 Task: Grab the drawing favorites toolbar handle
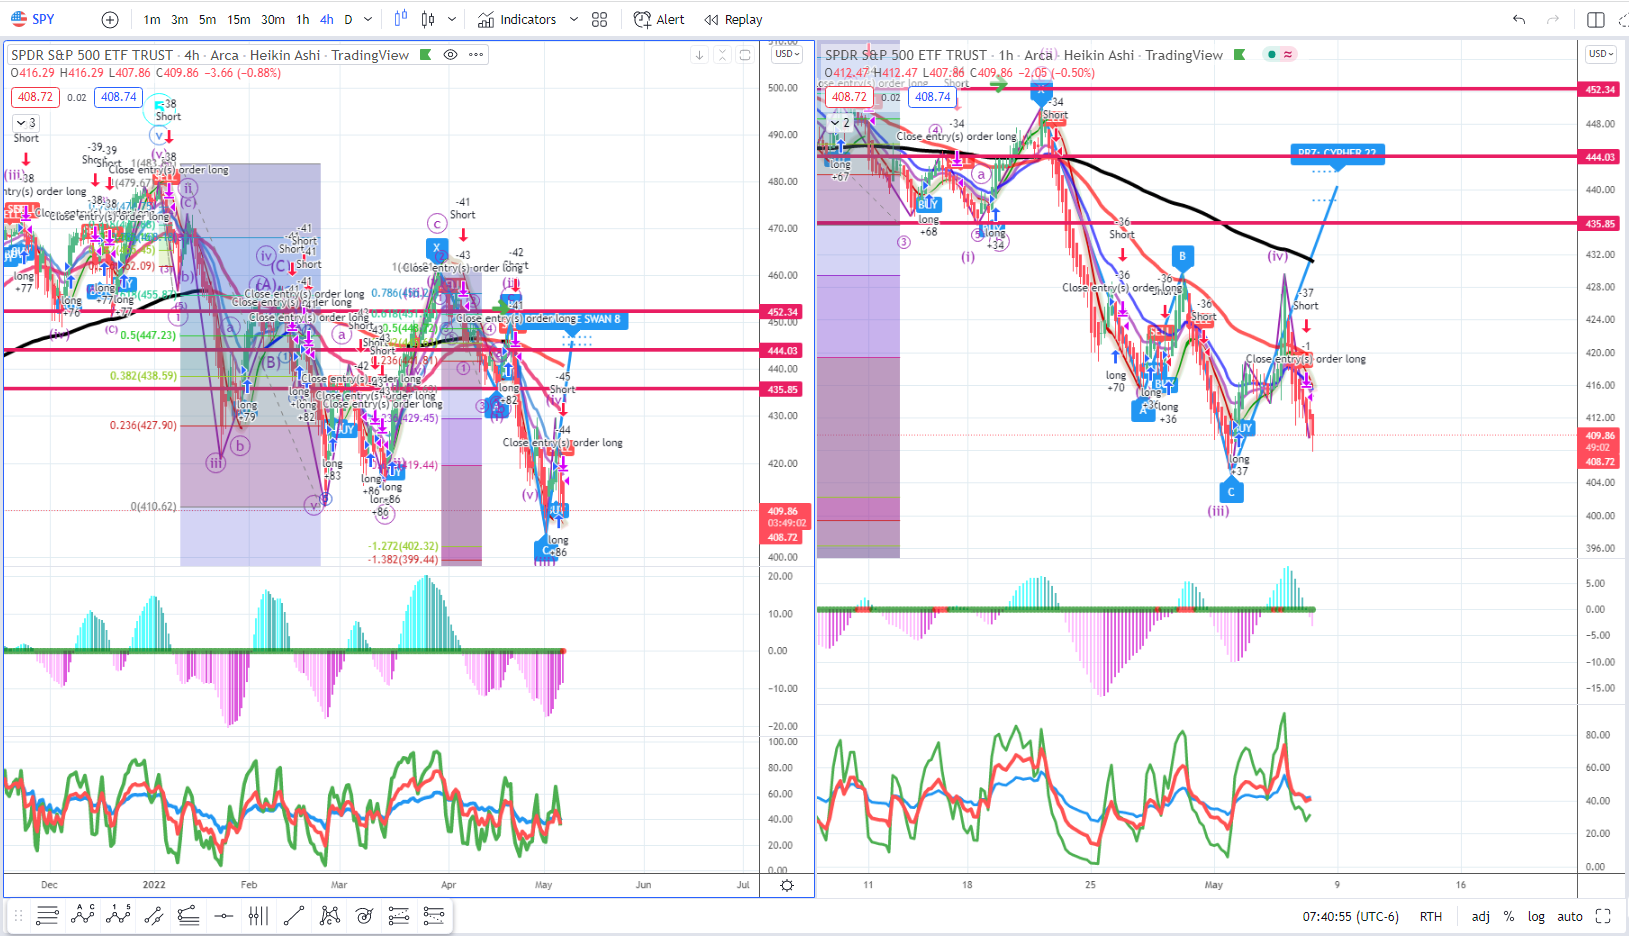pyautogui.click(x=18, y=915)
